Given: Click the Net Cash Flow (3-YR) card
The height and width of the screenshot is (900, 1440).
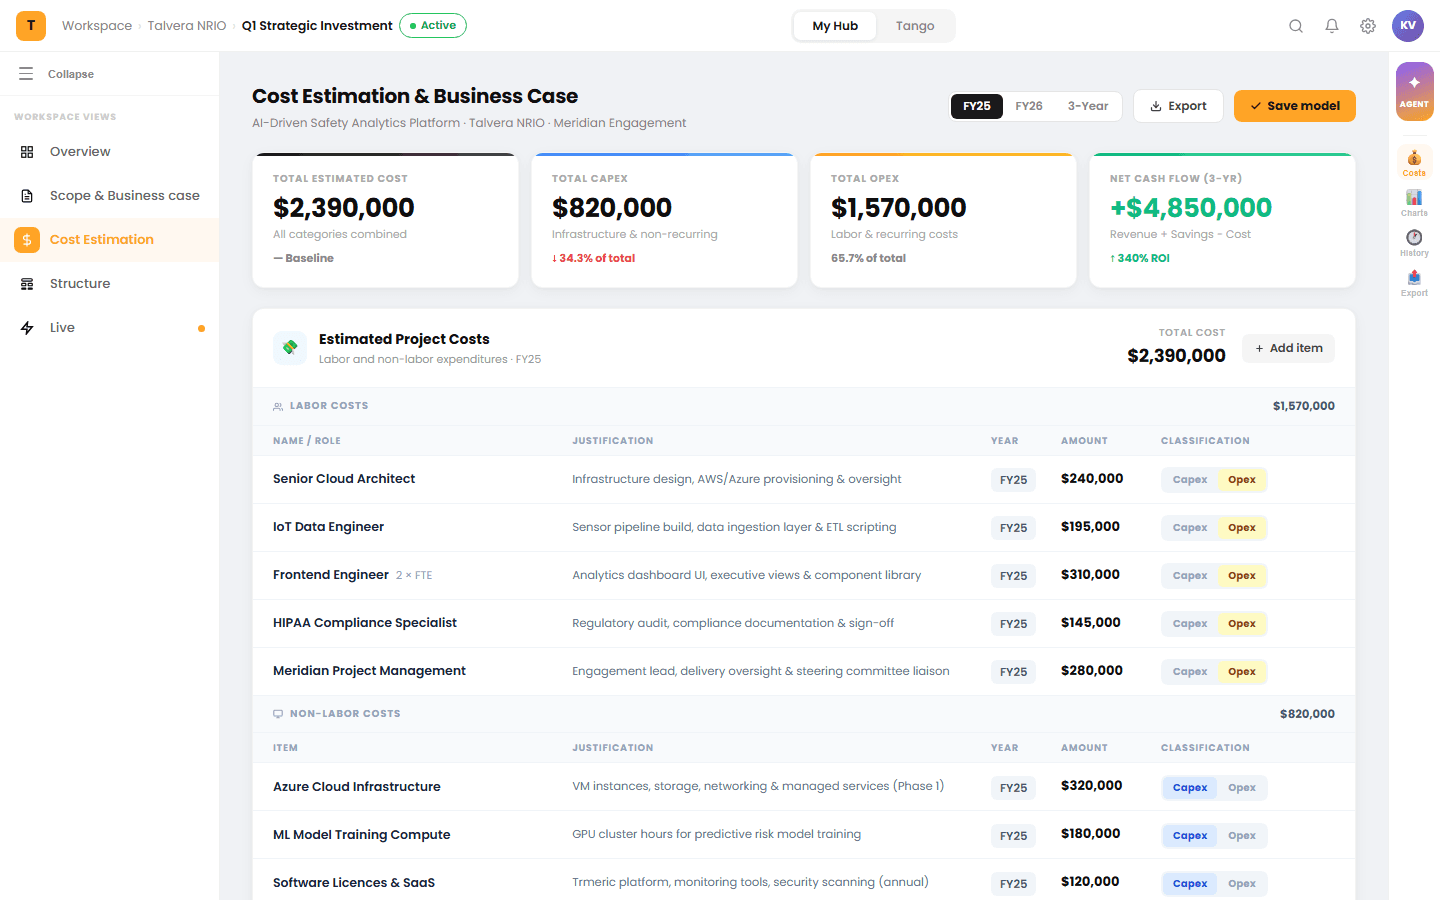Looking at the screenshot, I should pyautogui.click(x=1222, y=220).
